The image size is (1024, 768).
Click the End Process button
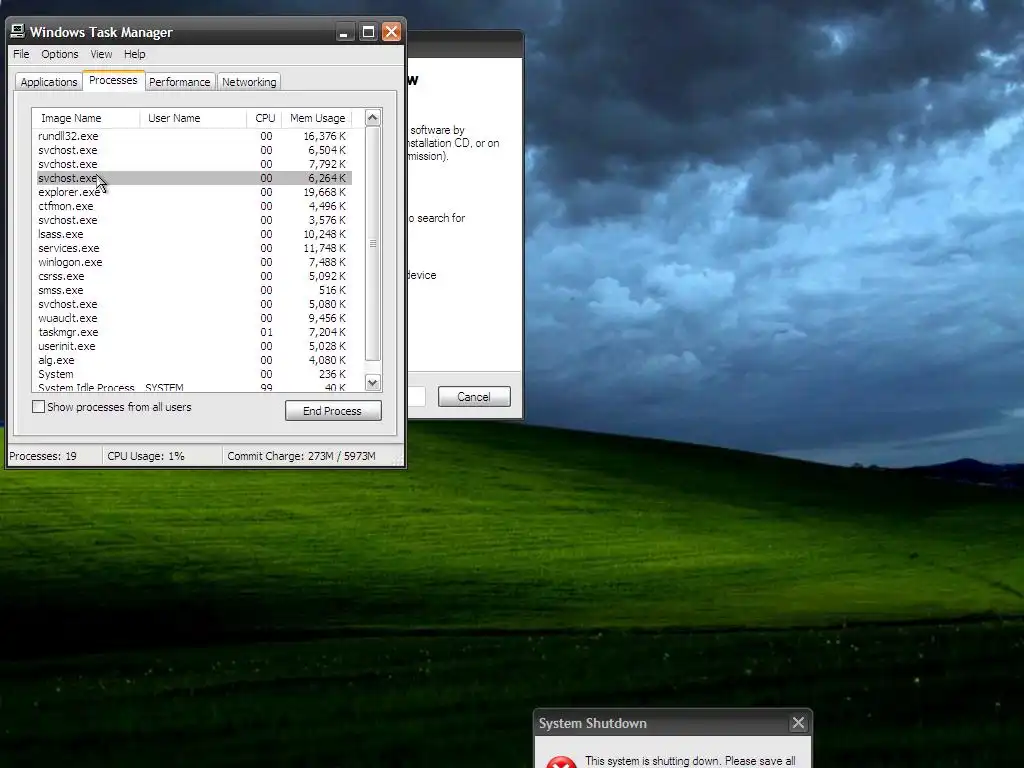click(x=333, y=411)
